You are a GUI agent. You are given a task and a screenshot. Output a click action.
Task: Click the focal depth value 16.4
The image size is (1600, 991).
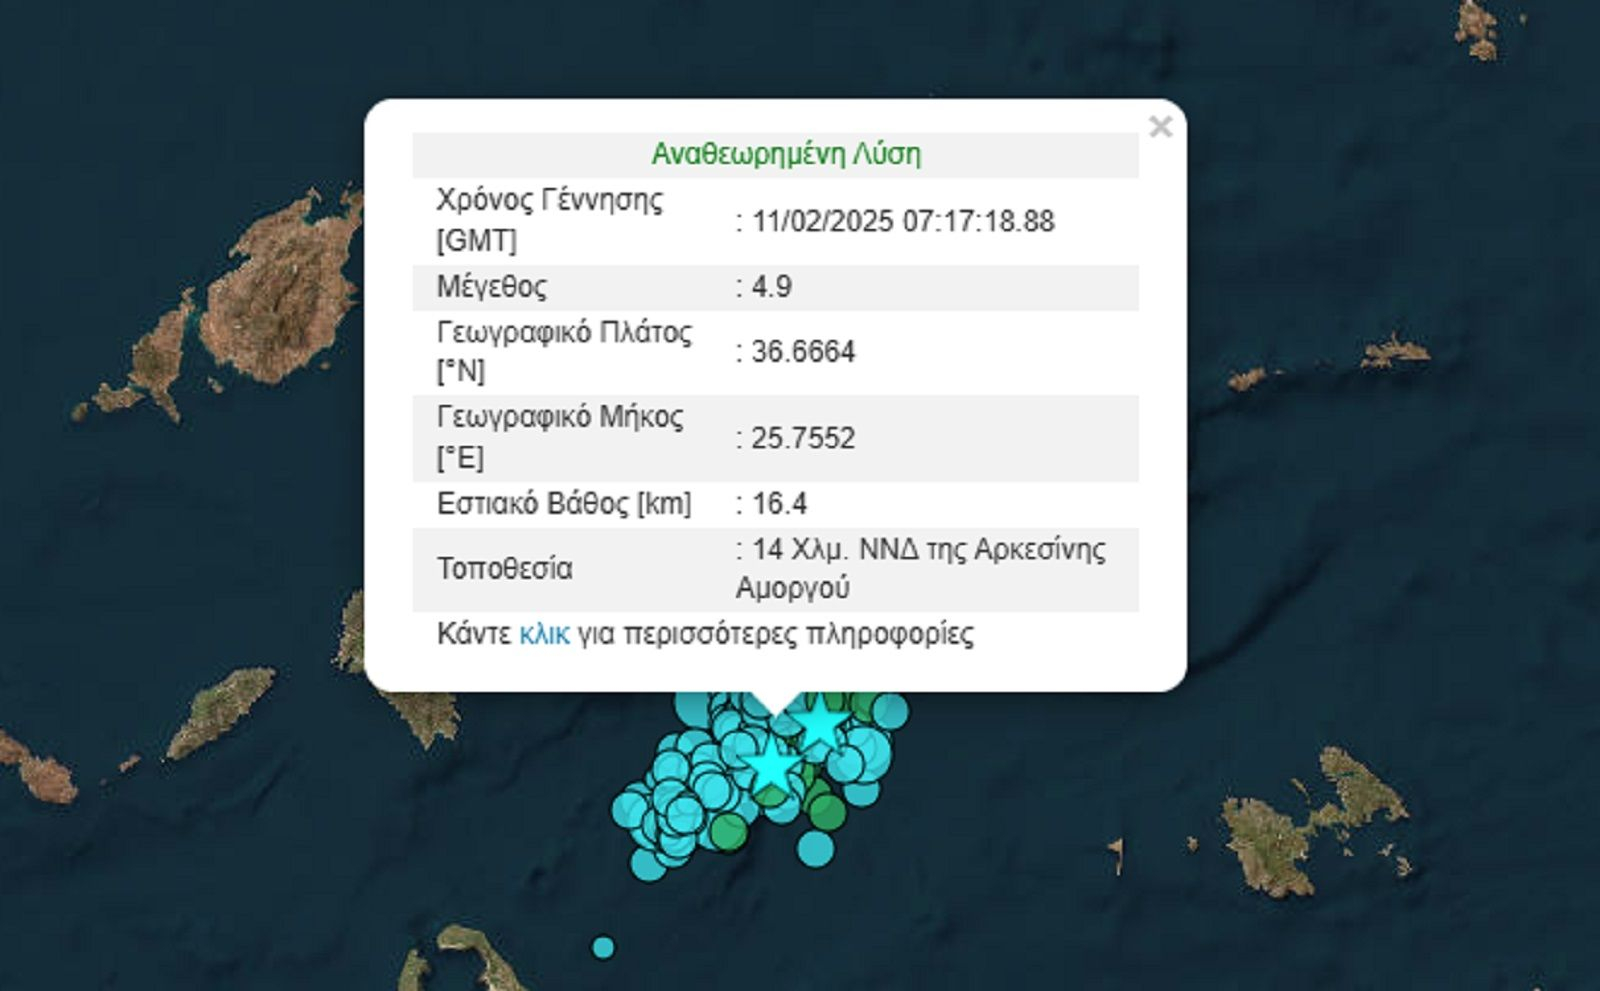778,504
